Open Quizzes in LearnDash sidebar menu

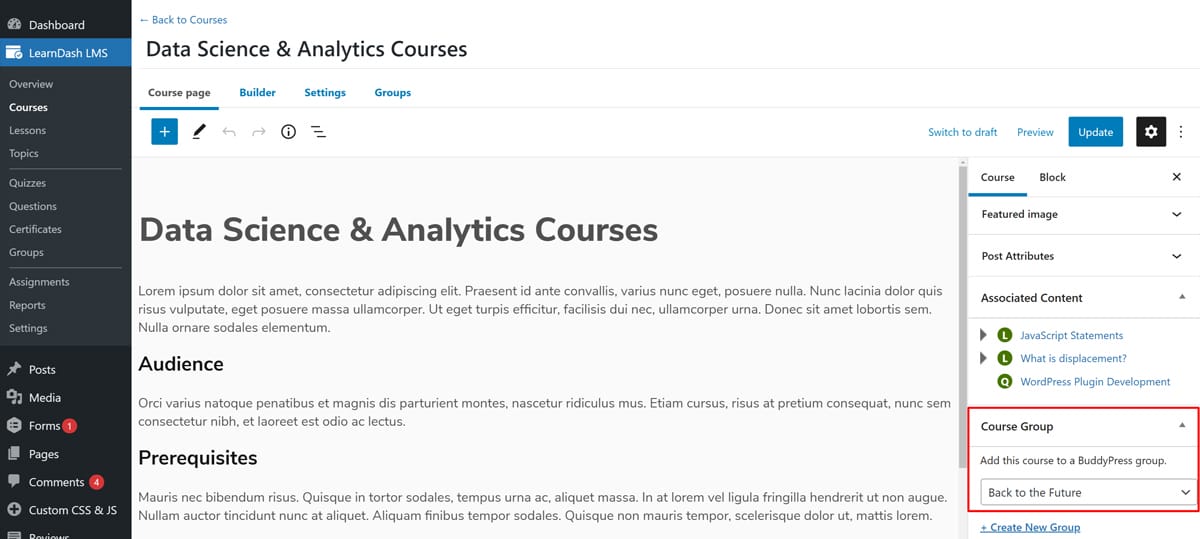click(x=27, y=183)
